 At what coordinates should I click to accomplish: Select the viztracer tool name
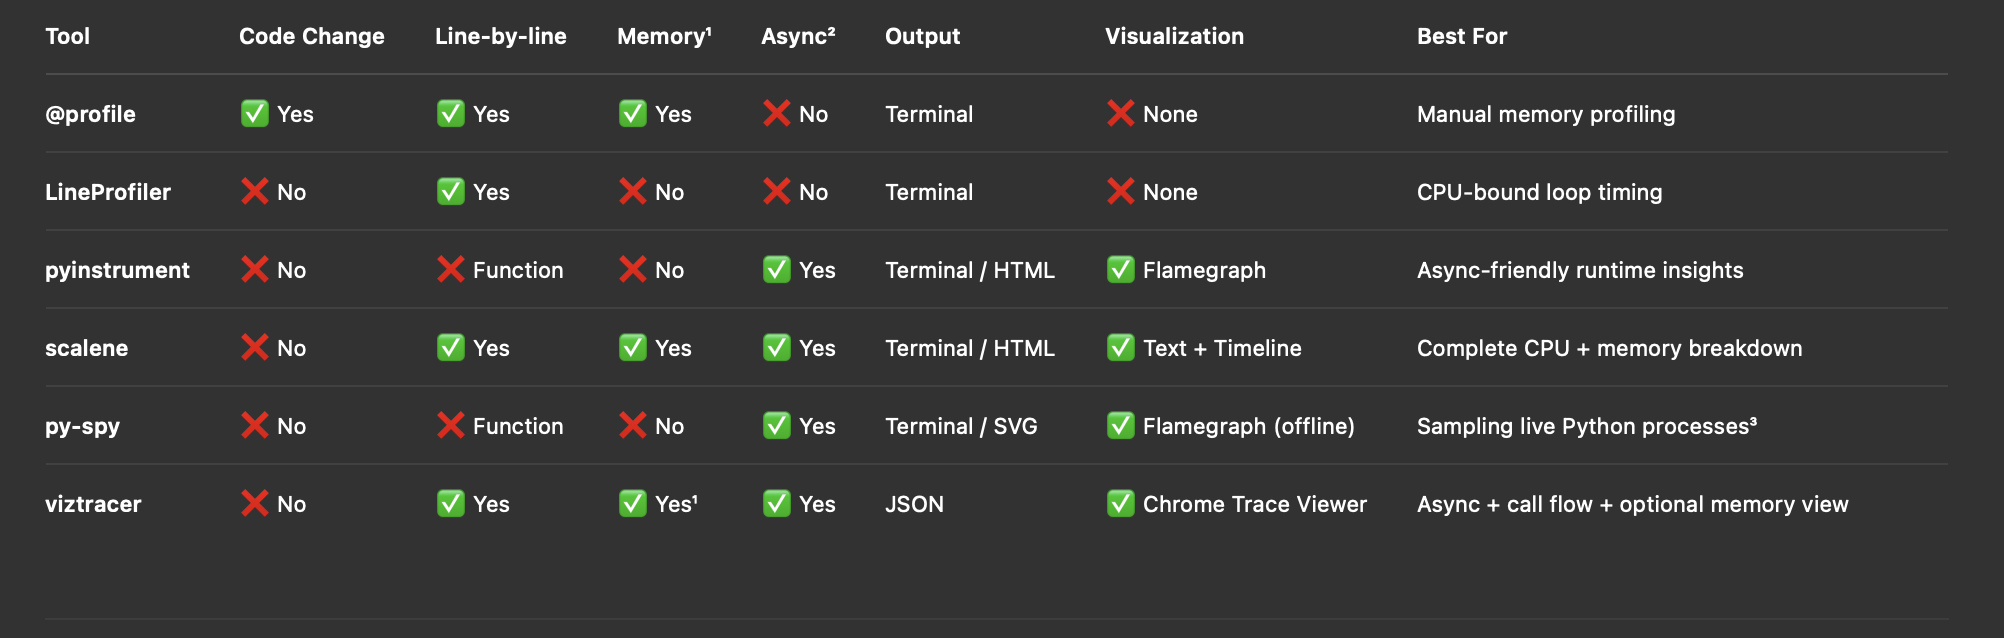[x=93, y=504]
